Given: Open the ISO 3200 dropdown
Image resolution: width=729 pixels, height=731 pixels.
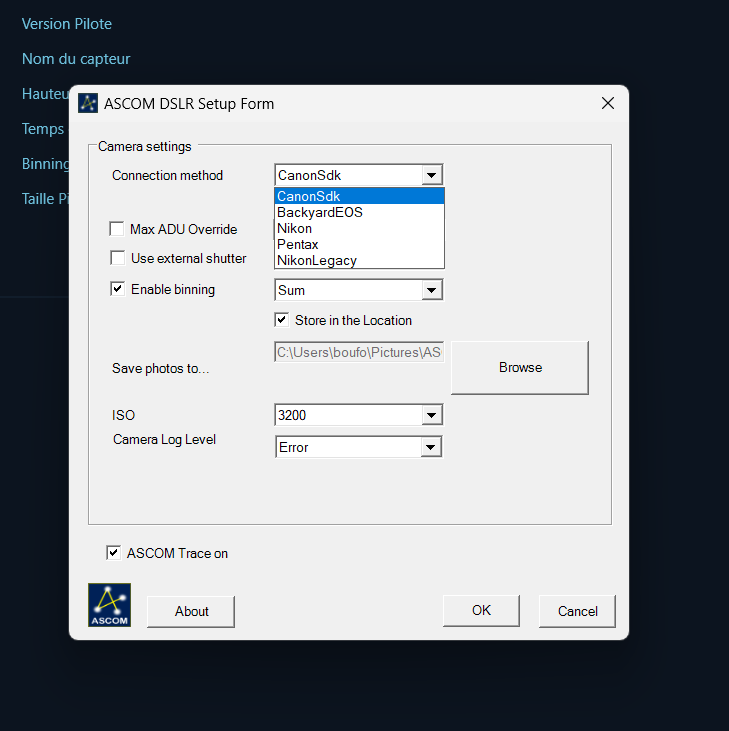Looking at the screenshot, I should [432, 415].
